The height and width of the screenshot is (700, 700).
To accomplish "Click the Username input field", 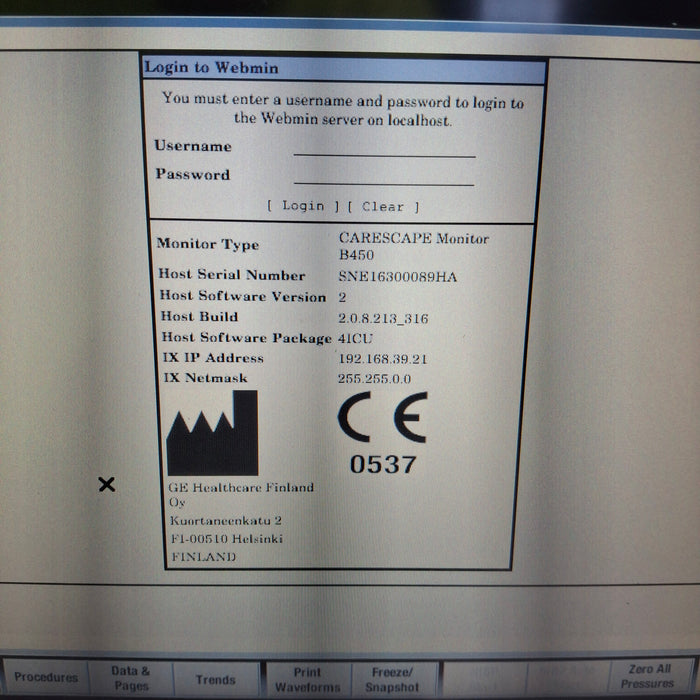I will [384, 147].
